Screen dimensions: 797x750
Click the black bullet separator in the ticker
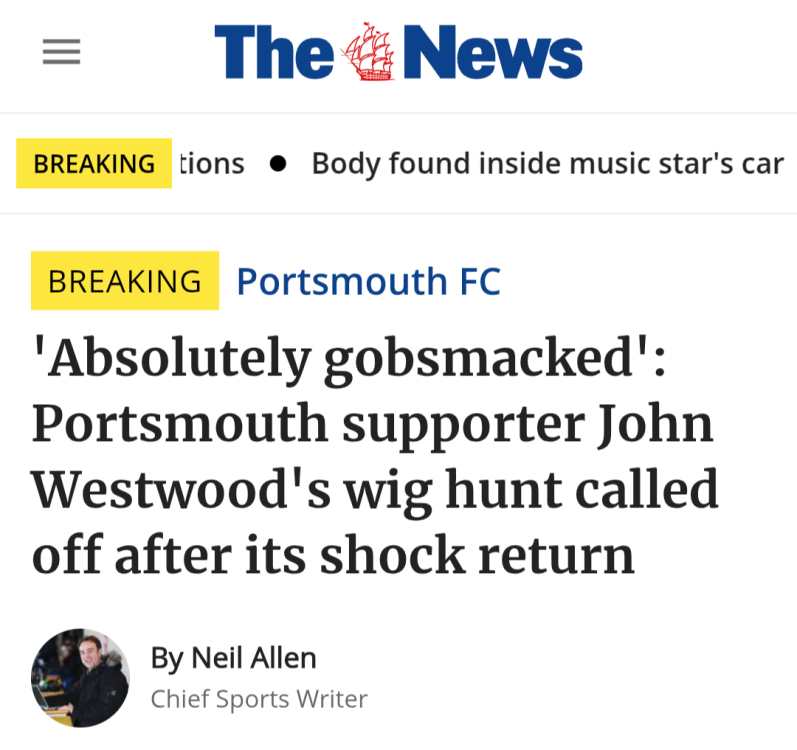278,164
